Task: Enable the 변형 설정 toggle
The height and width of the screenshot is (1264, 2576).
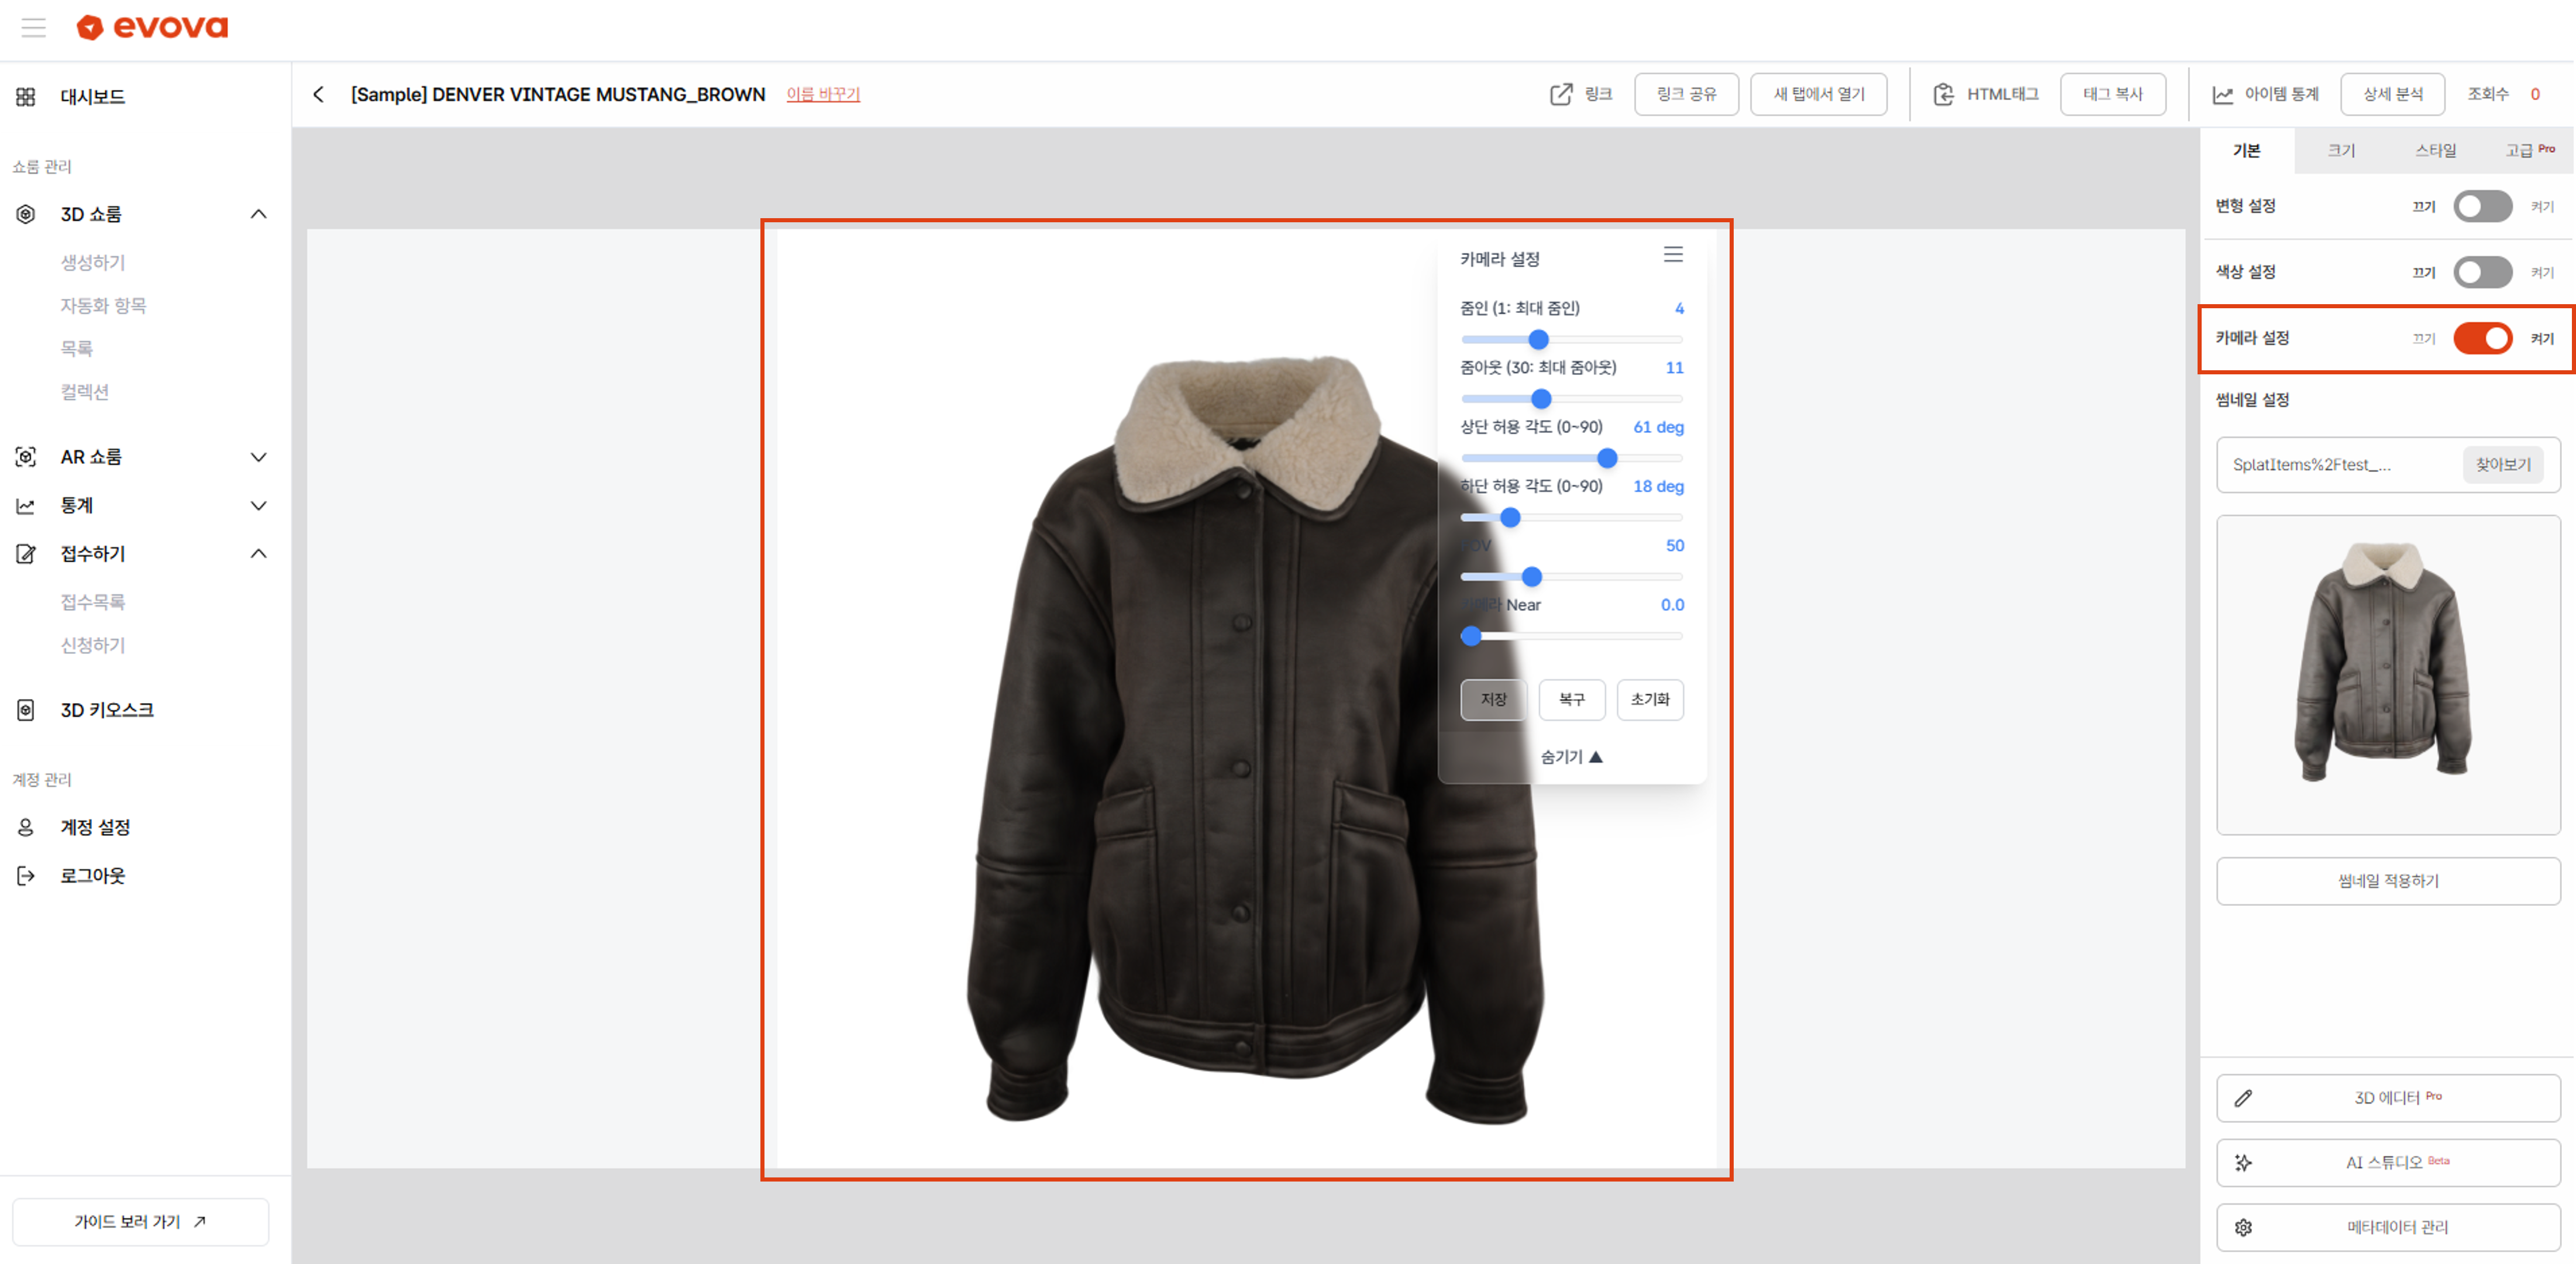Action: pyautogui.click(x=2482, y=206)
